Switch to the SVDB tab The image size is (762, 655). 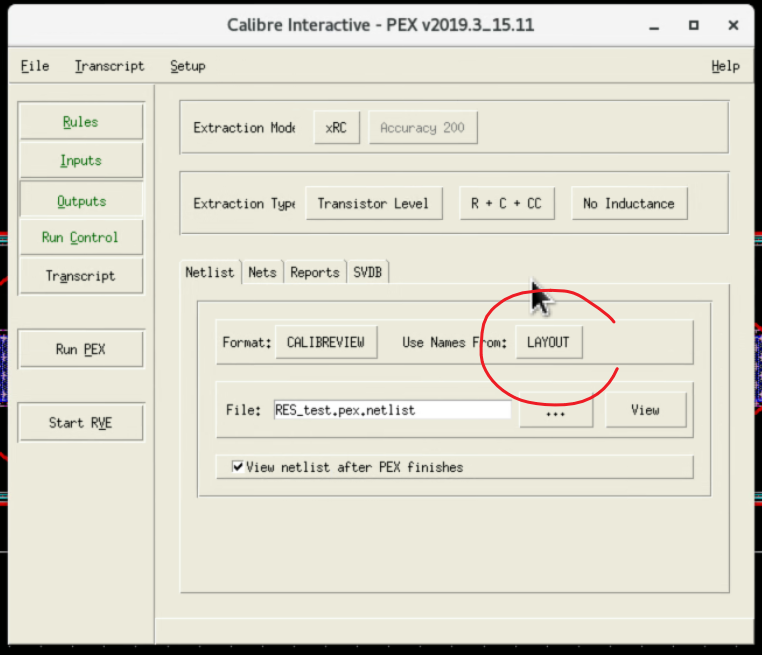(368, 272)
